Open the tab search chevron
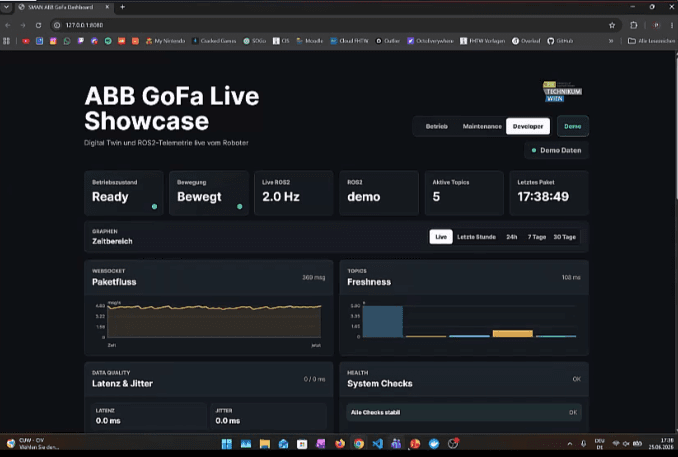This screenshot has width=678, height=457. 6,7
